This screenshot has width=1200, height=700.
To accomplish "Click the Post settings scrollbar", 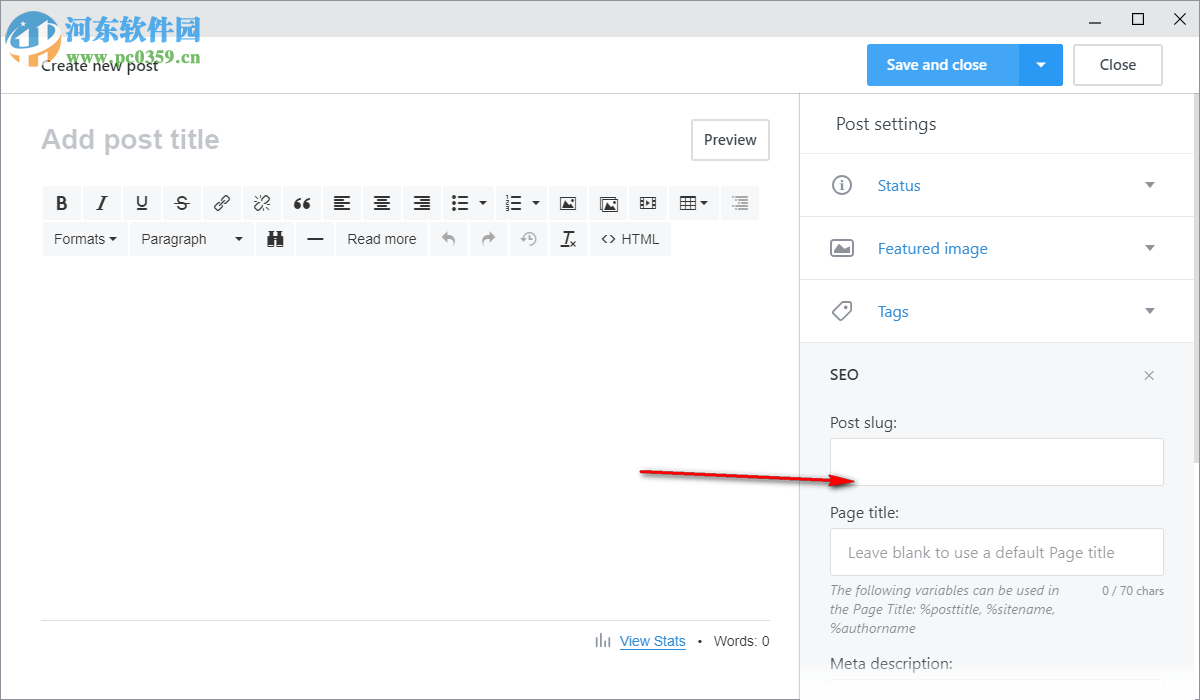I will pos(1195,280).
